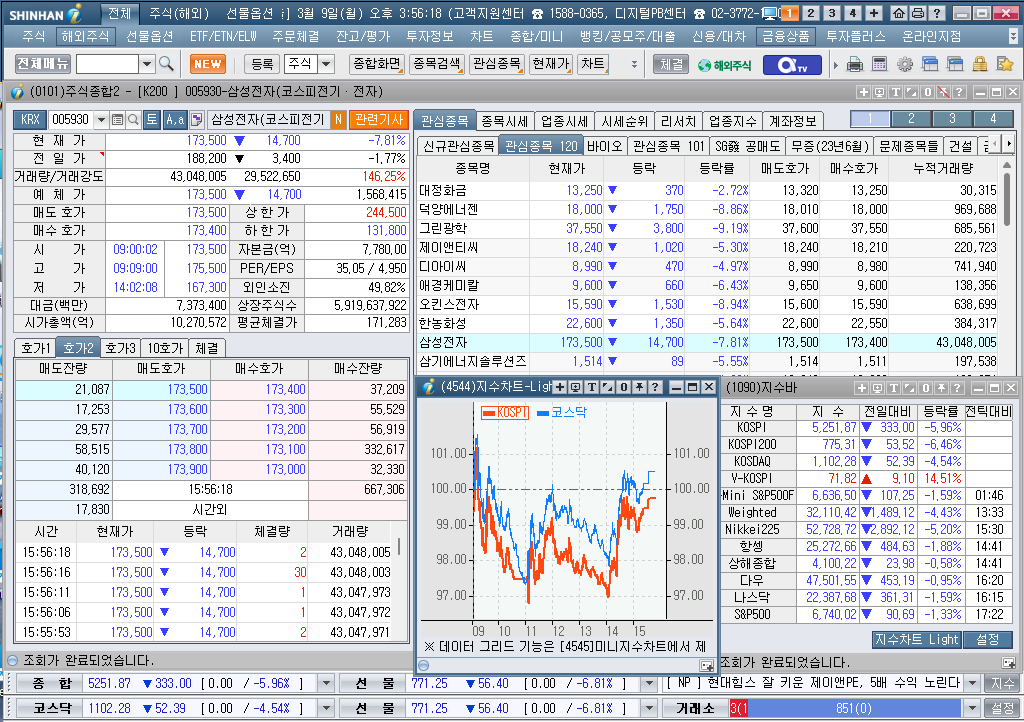
Task: Switch to the 호가3 tab
Action: pos(121,348)
